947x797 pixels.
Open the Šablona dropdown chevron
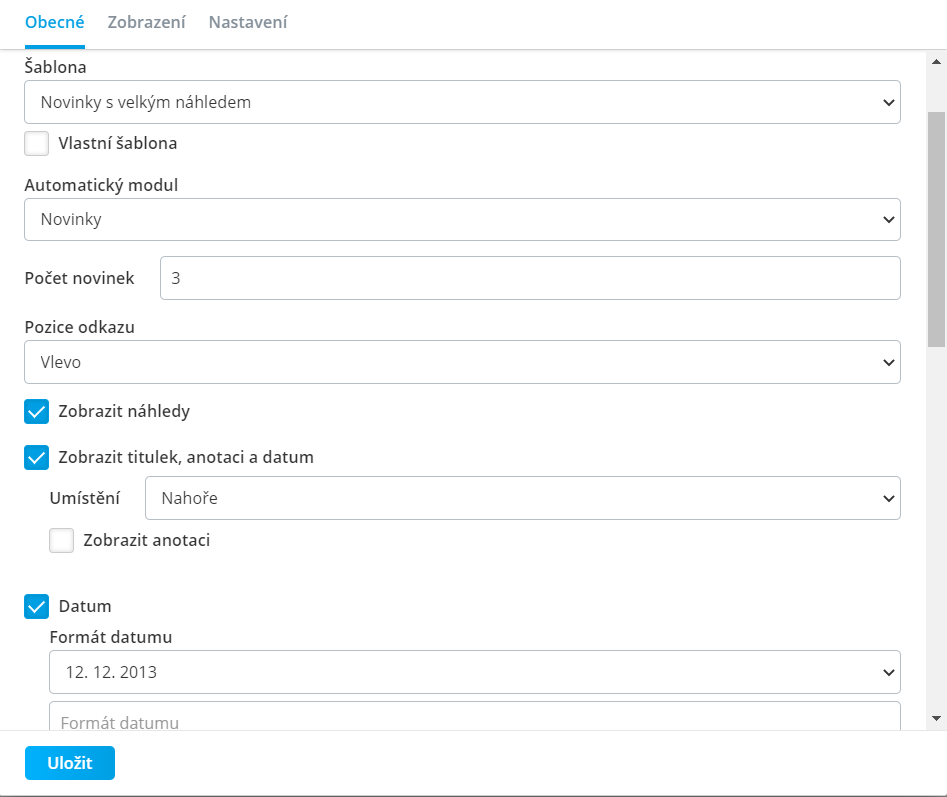tap(888, 103)
